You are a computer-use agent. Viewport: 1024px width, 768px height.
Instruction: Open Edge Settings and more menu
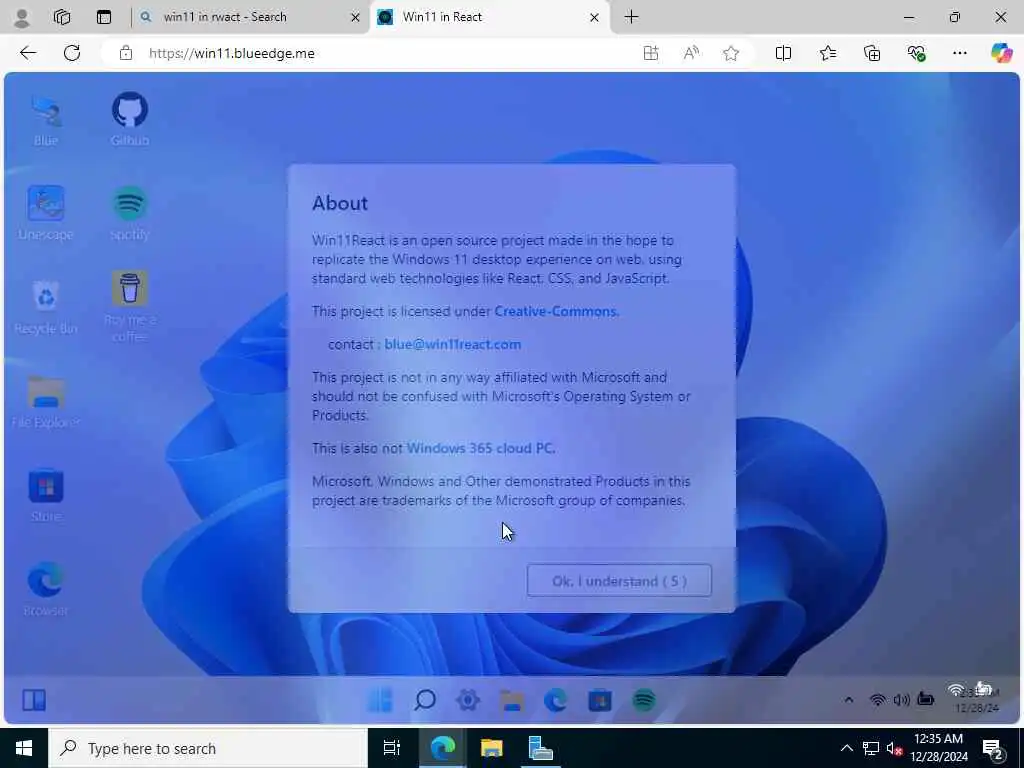pos(959,54)
